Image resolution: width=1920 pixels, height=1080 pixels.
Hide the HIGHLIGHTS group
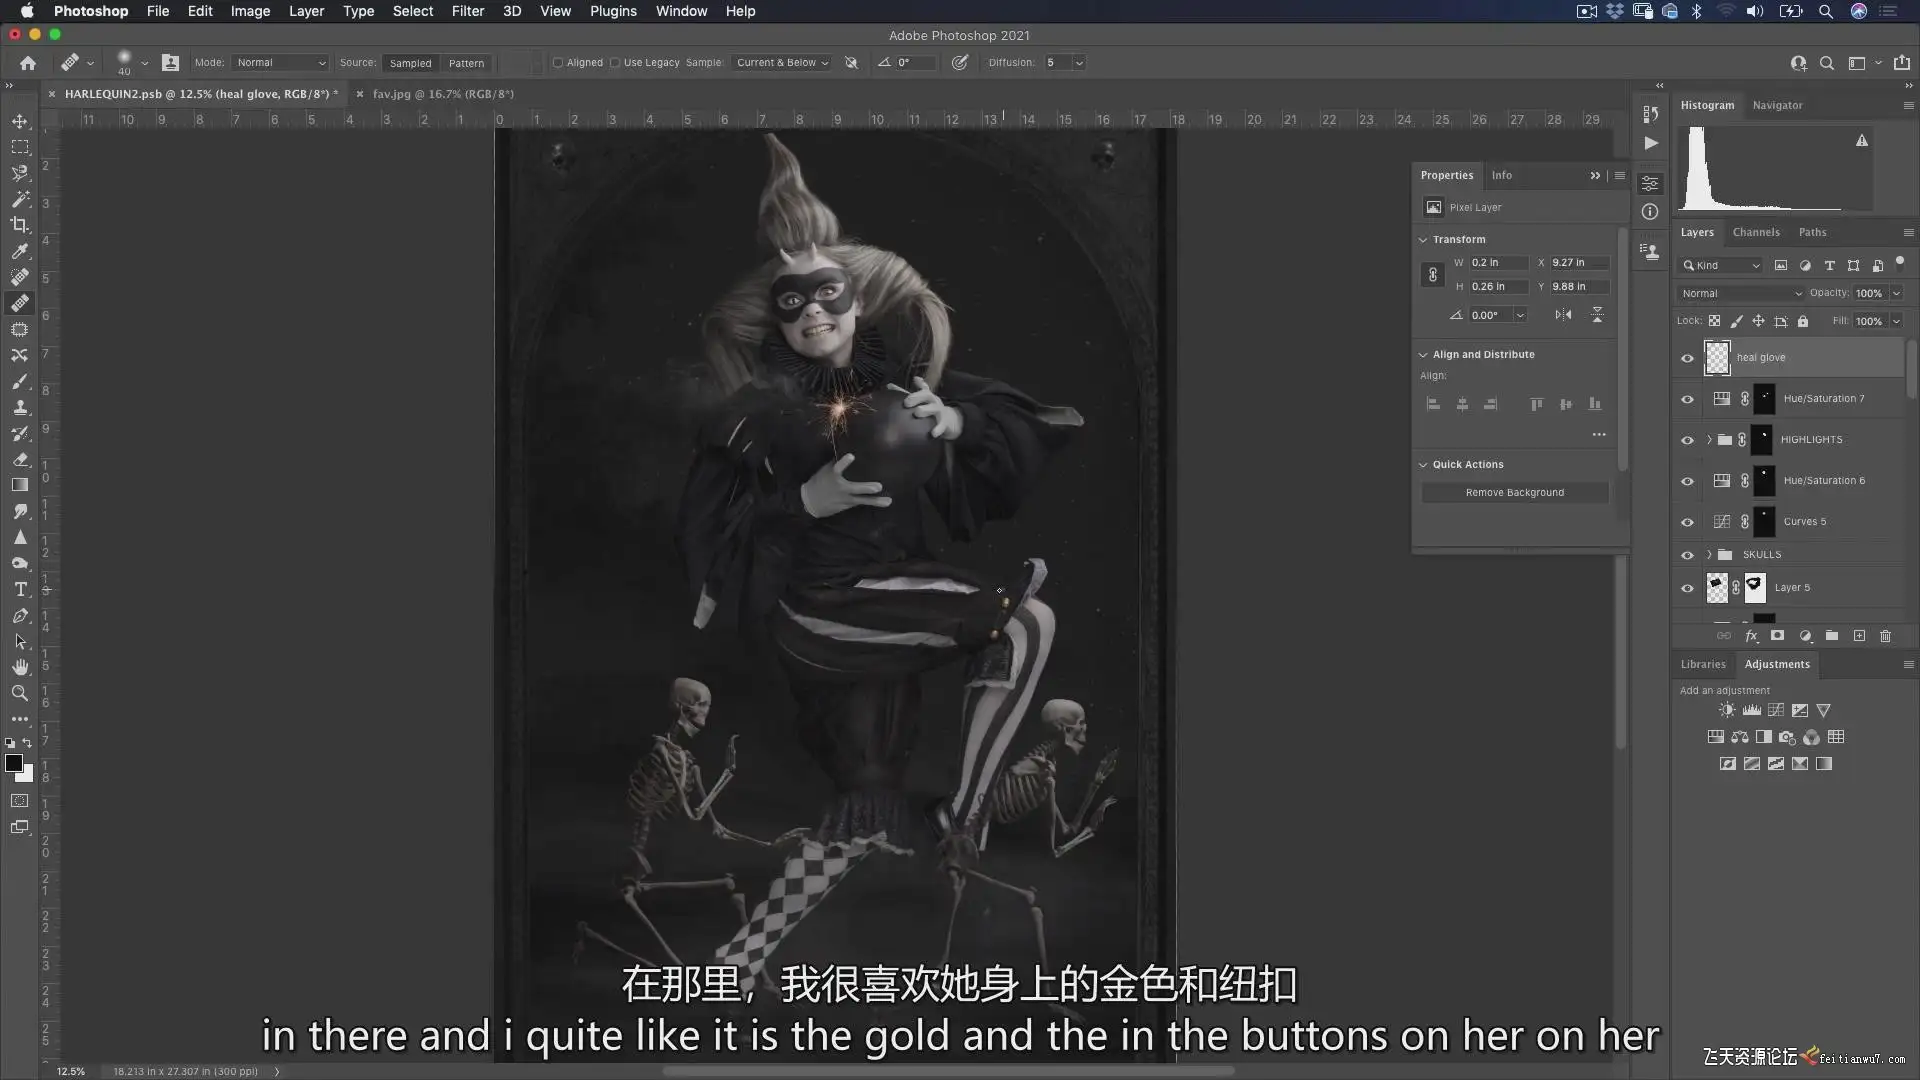[1688, 440]
